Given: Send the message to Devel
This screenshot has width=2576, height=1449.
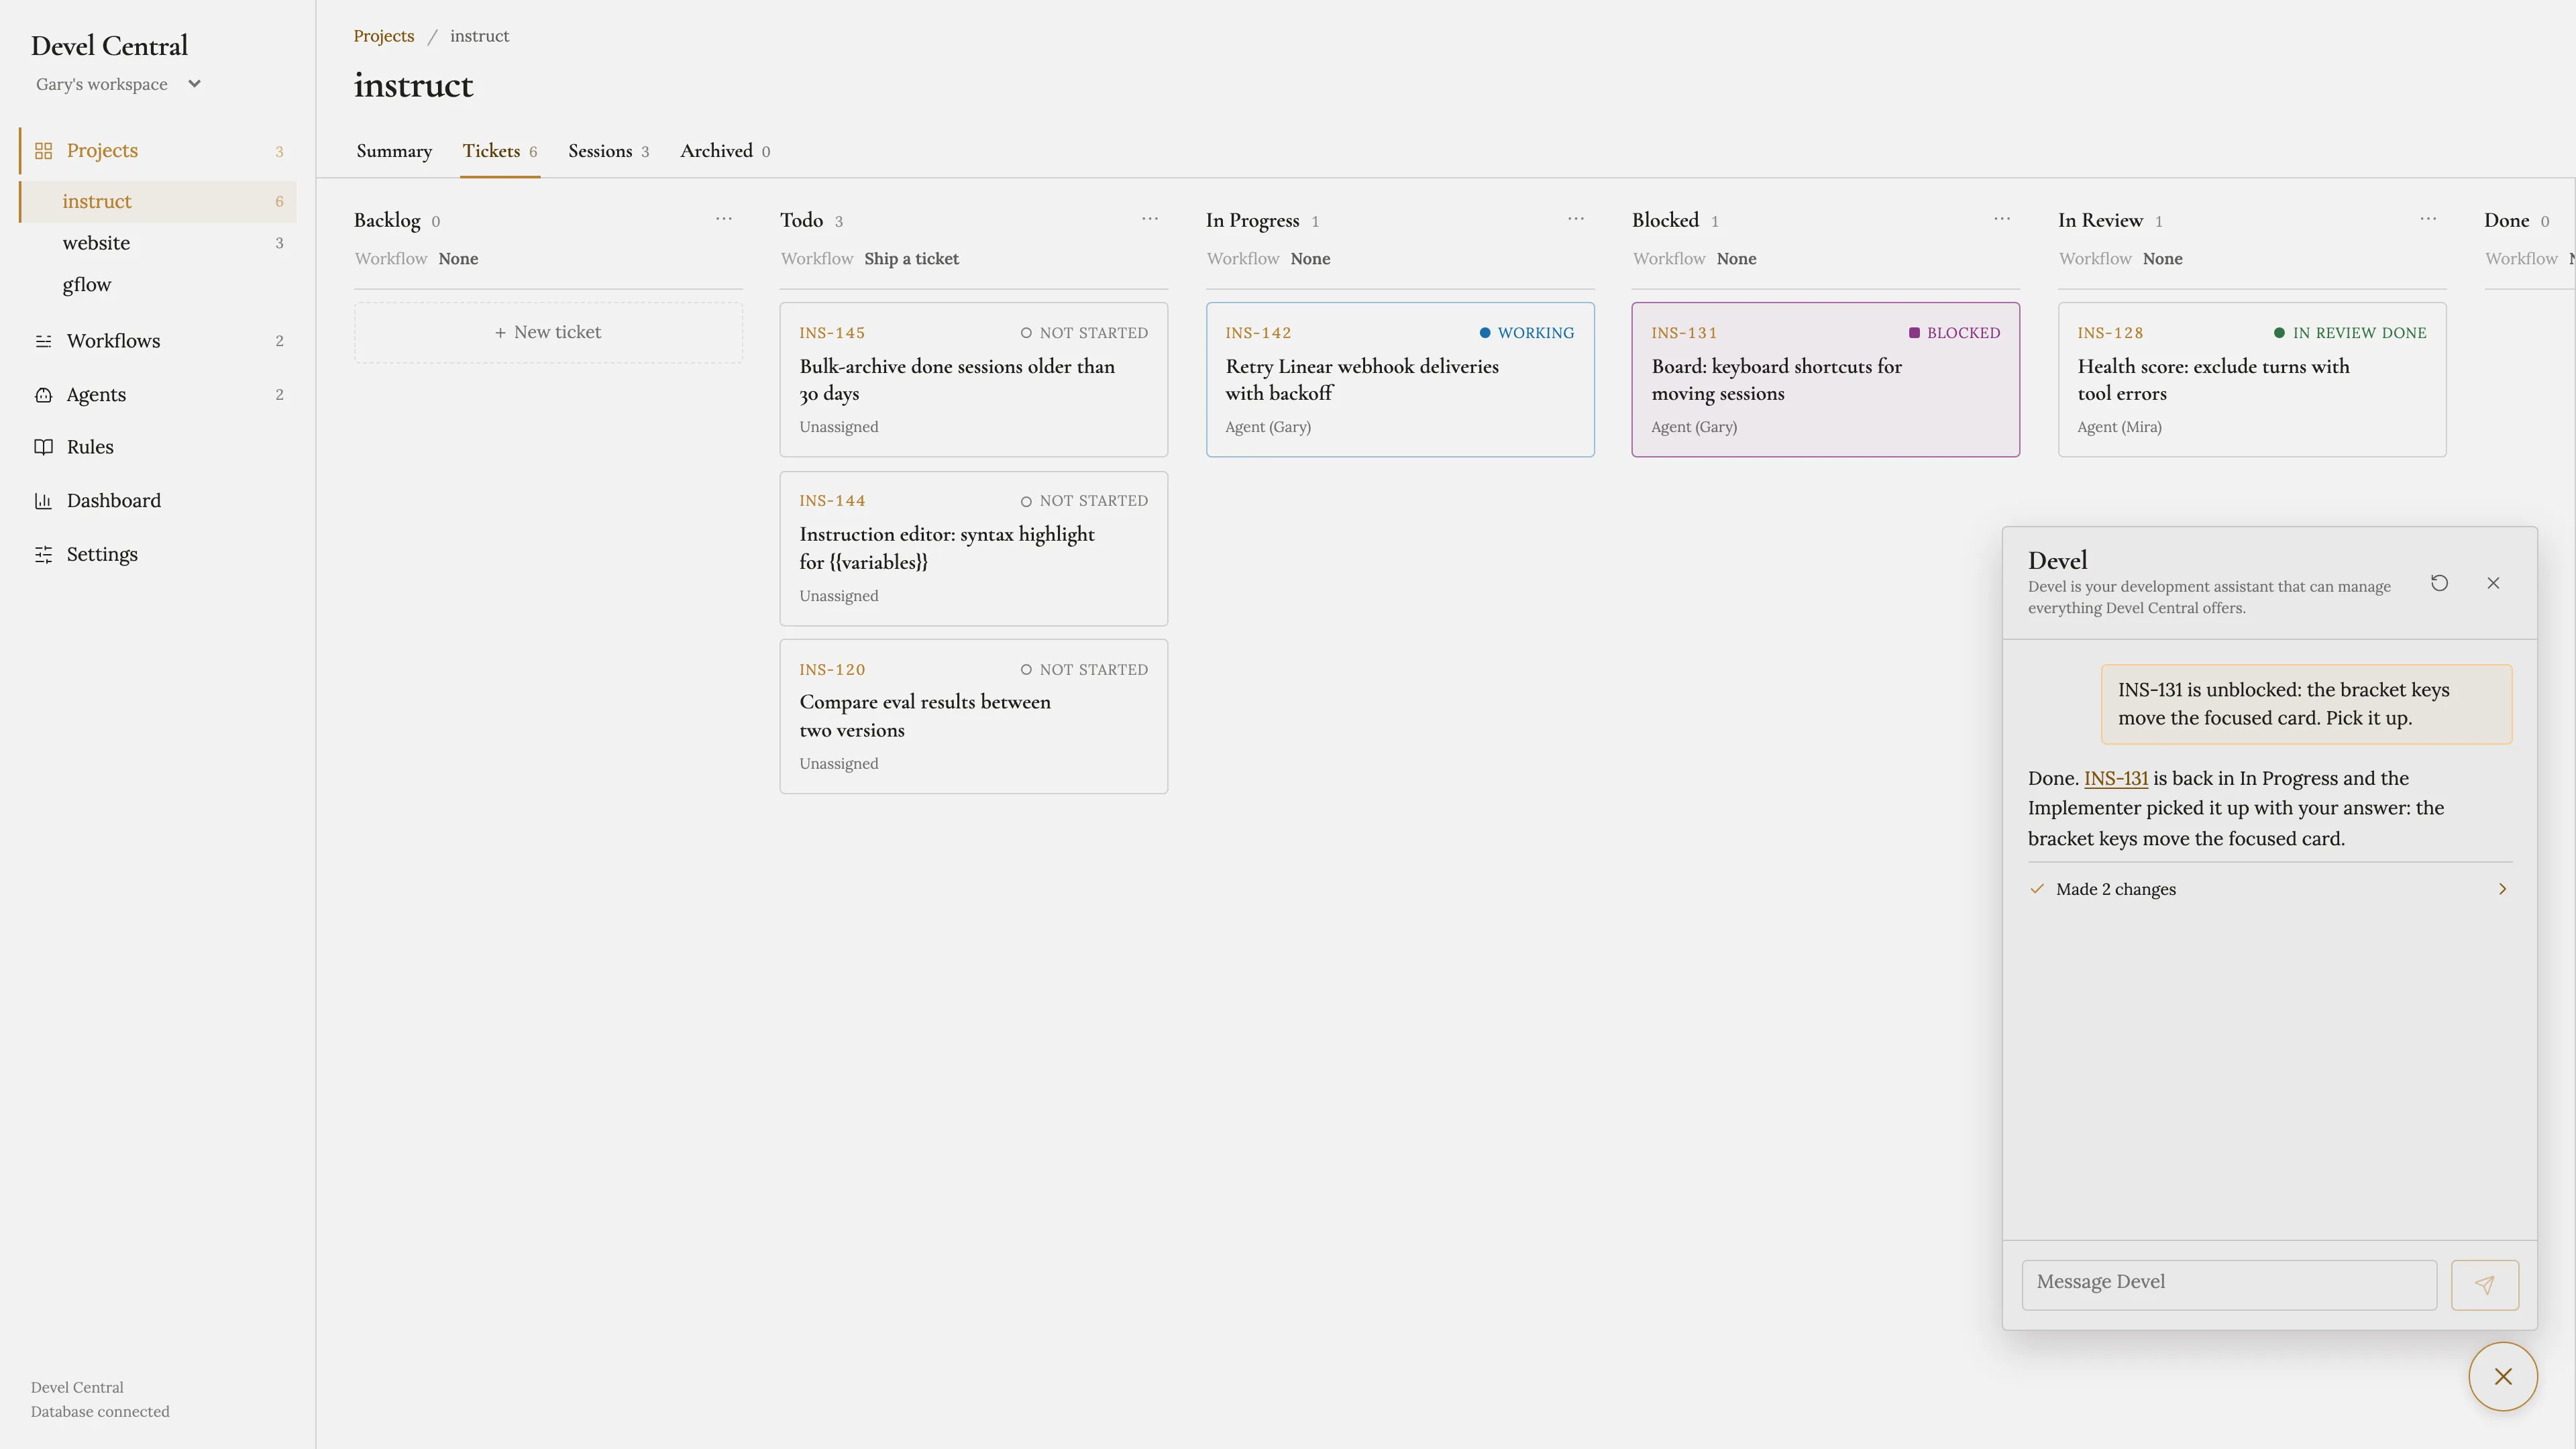Looking at the screenshot, I should pyautogui.click(x=2484, y=1285).
